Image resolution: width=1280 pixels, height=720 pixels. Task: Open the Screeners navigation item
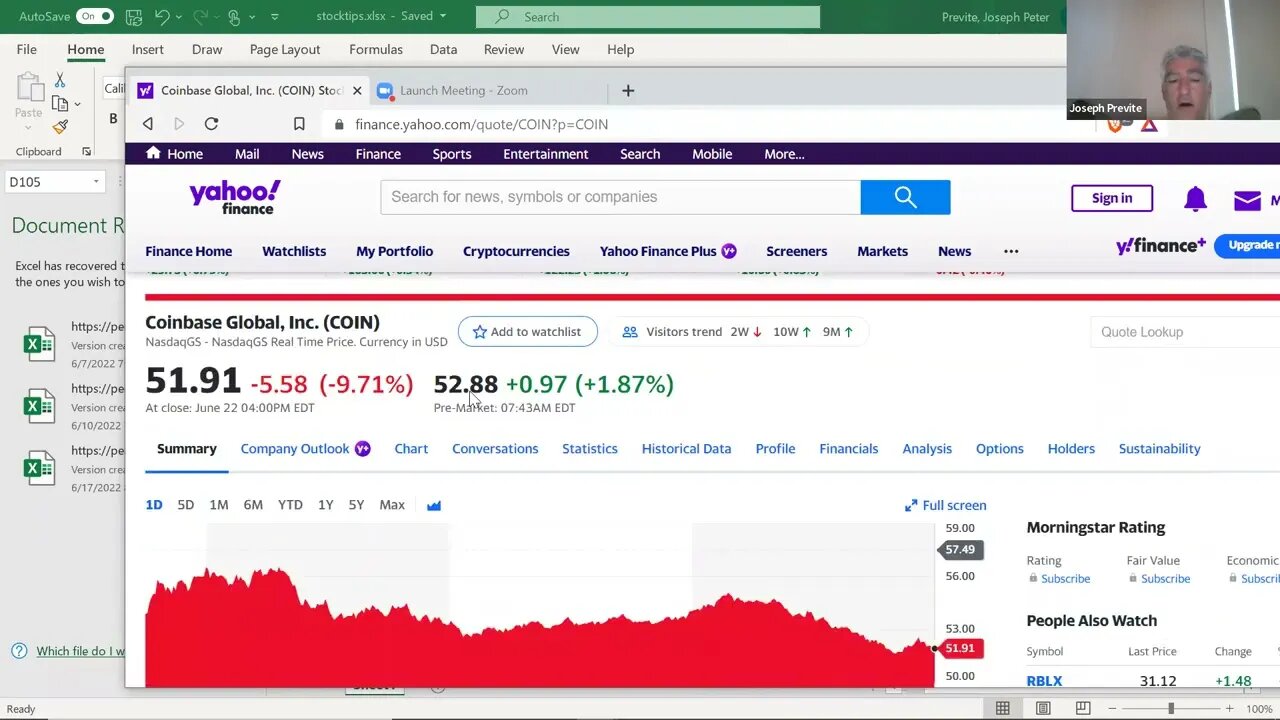tap(796, 251)
